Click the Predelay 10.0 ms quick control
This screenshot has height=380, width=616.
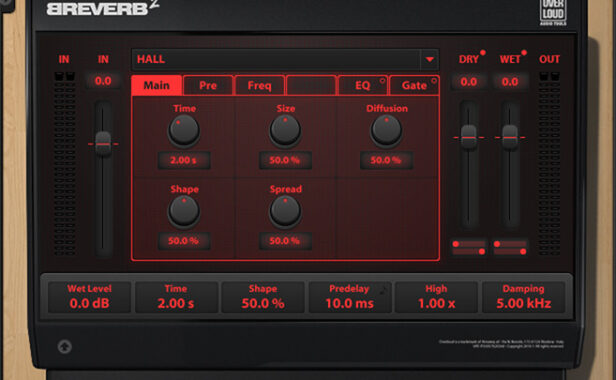point(350,297)
